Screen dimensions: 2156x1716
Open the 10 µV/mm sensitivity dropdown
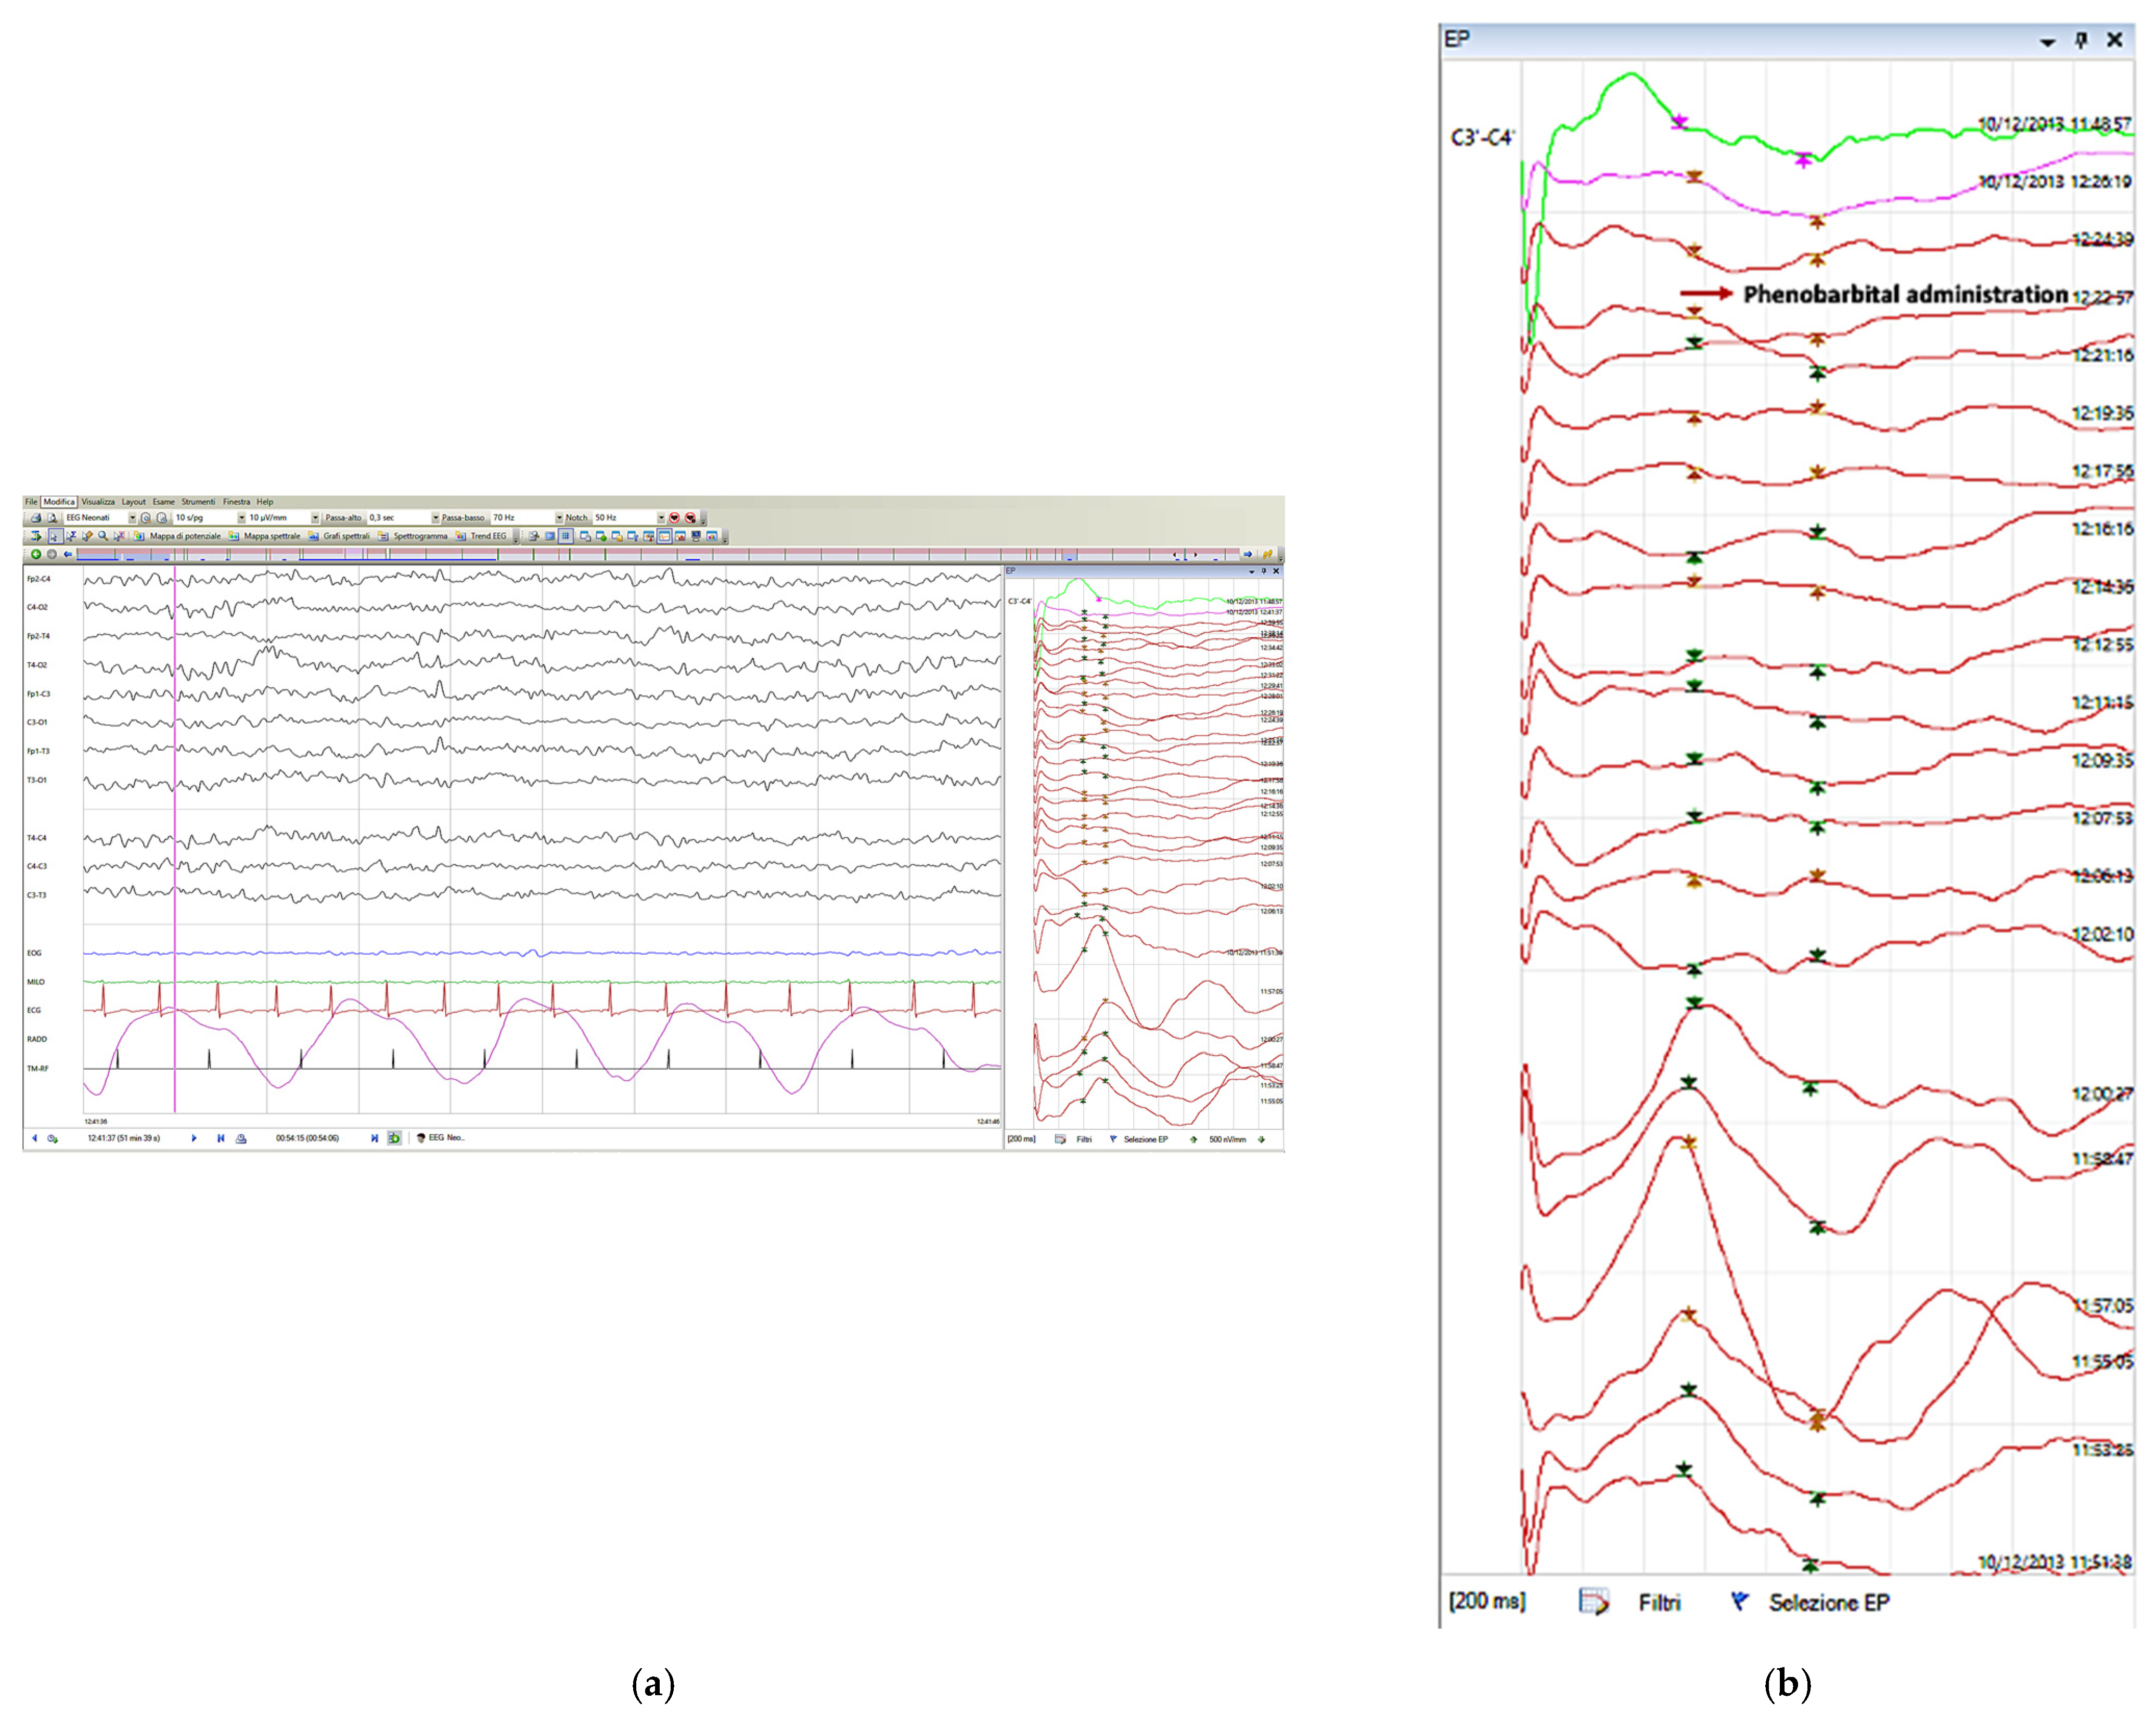(x=315, y=518)
